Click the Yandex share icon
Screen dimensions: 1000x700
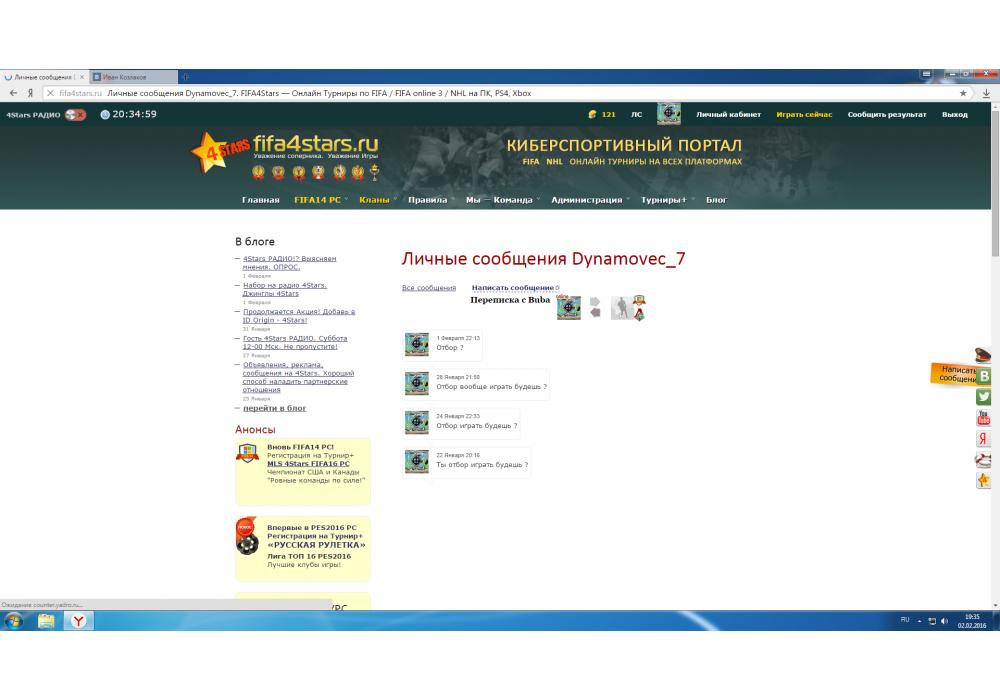coord(984,439)
